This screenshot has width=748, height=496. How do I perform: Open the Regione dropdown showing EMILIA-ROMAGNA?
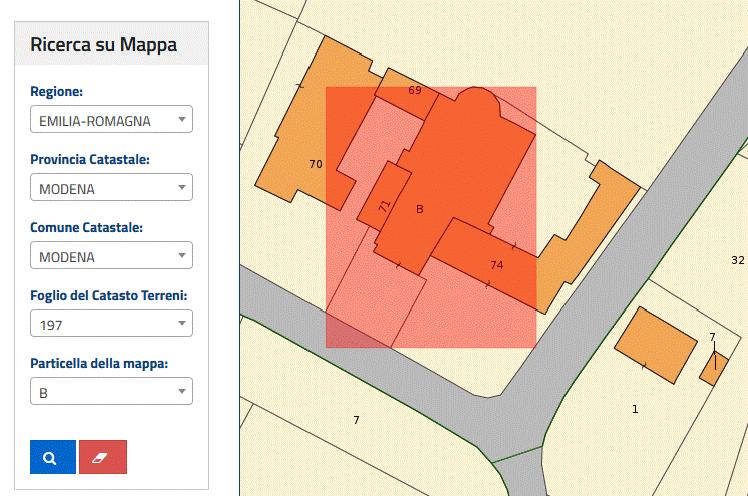click(x=111, y=121)
